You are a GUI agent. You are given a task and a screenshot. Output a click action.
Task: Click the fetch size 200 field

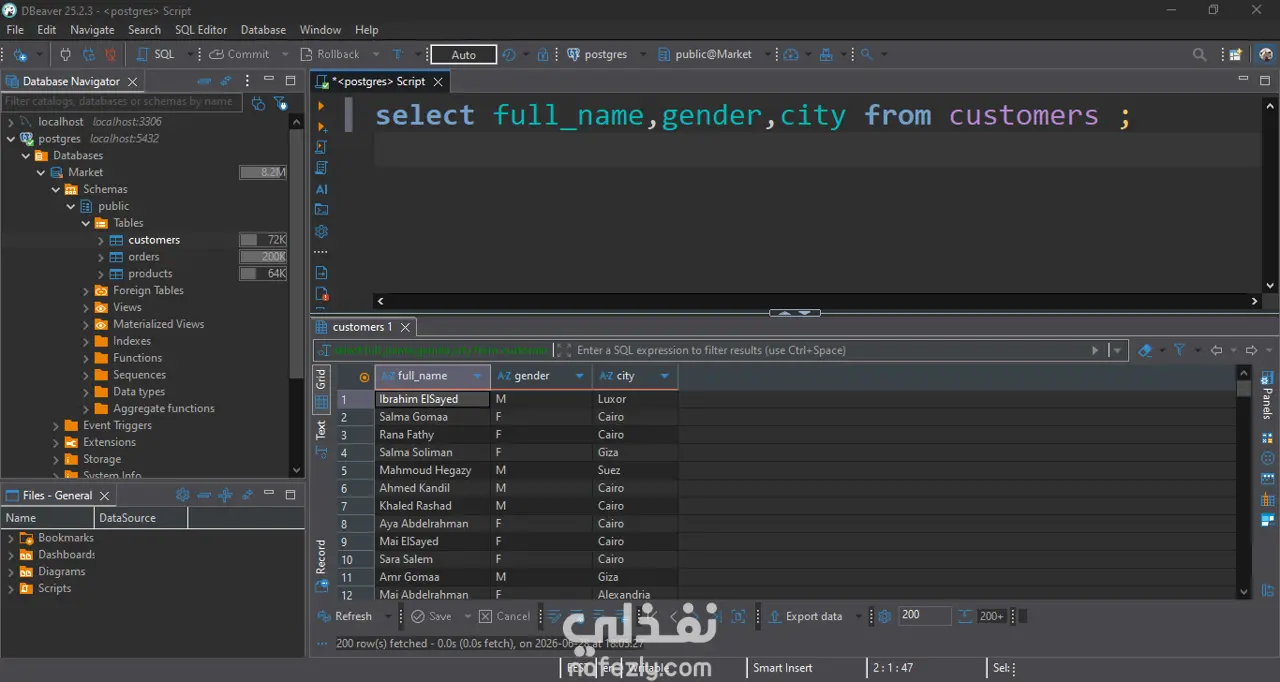(924, 616)
